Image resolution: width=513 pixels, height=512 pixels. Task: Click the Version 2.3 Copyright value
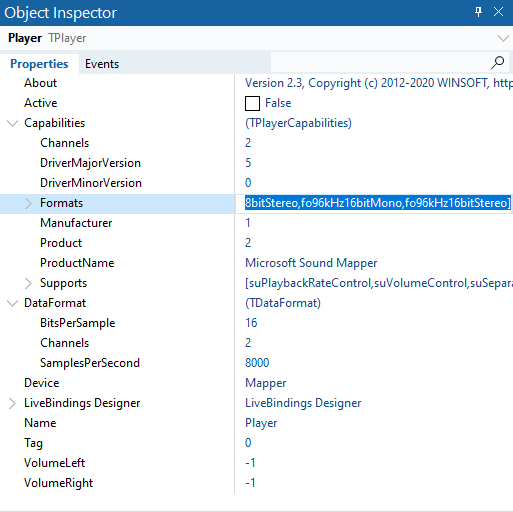379,83
